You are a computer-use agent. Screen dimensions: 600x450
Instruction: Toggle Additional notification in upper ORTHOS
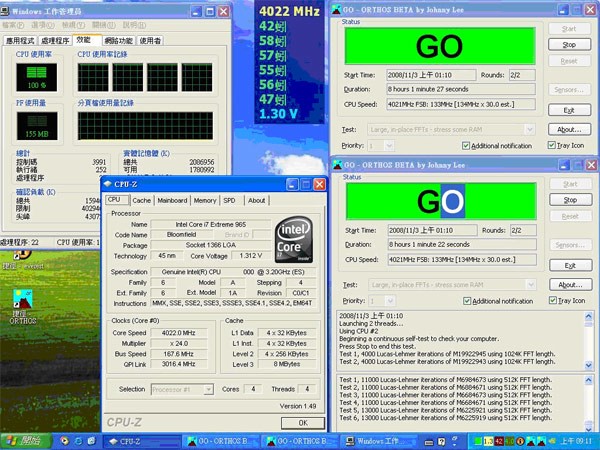click(x=466, y=146)
